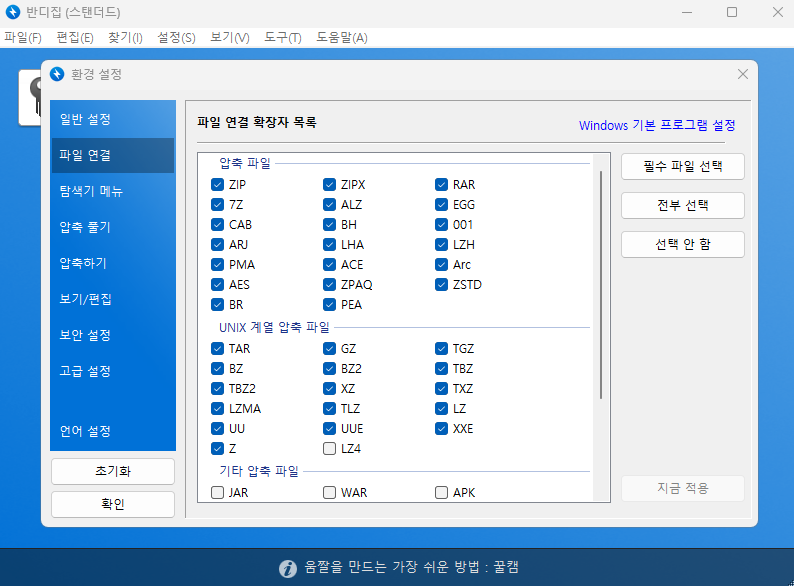Image resolution: width=794 pixels, height=586 pixels.
Task: Open the 보기(V) menu
Action: point(230,38)
